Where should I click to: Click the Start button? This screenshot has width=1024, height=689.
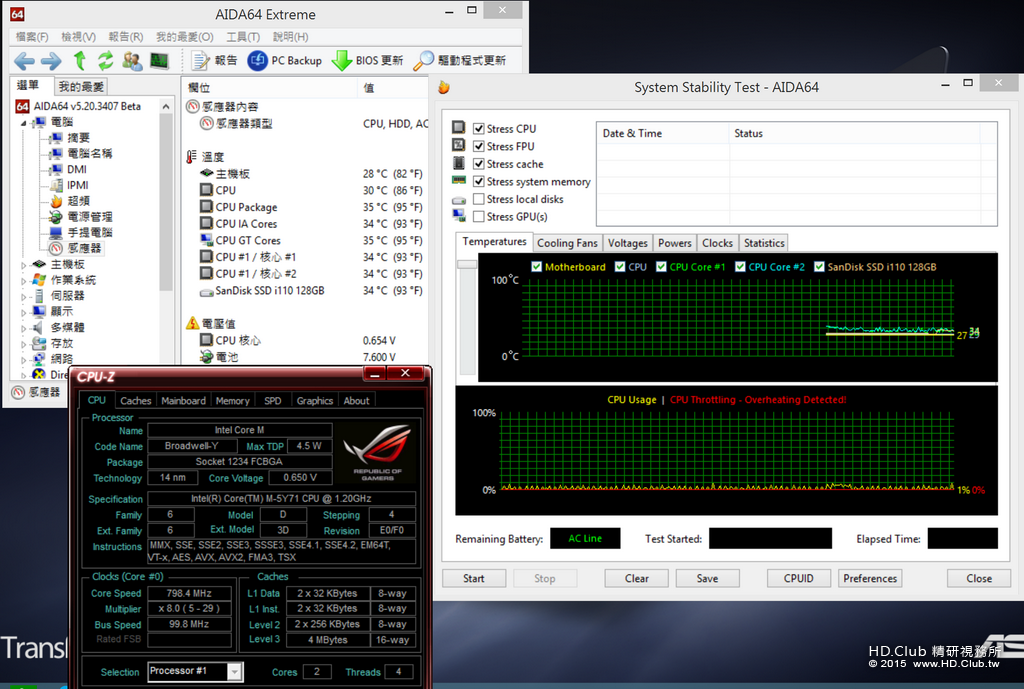click(x=473, y=579)
